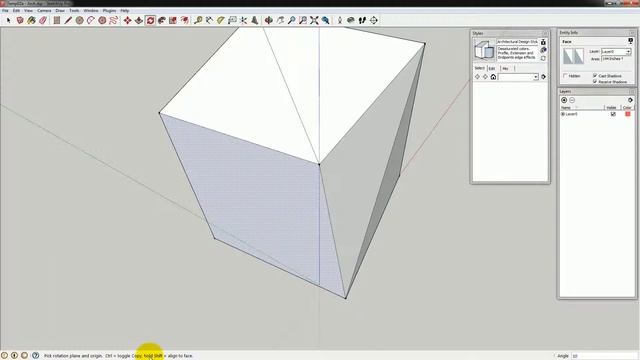Open the Camera menu
Screen dimensions: 640x360
click(x=44, y=11)
